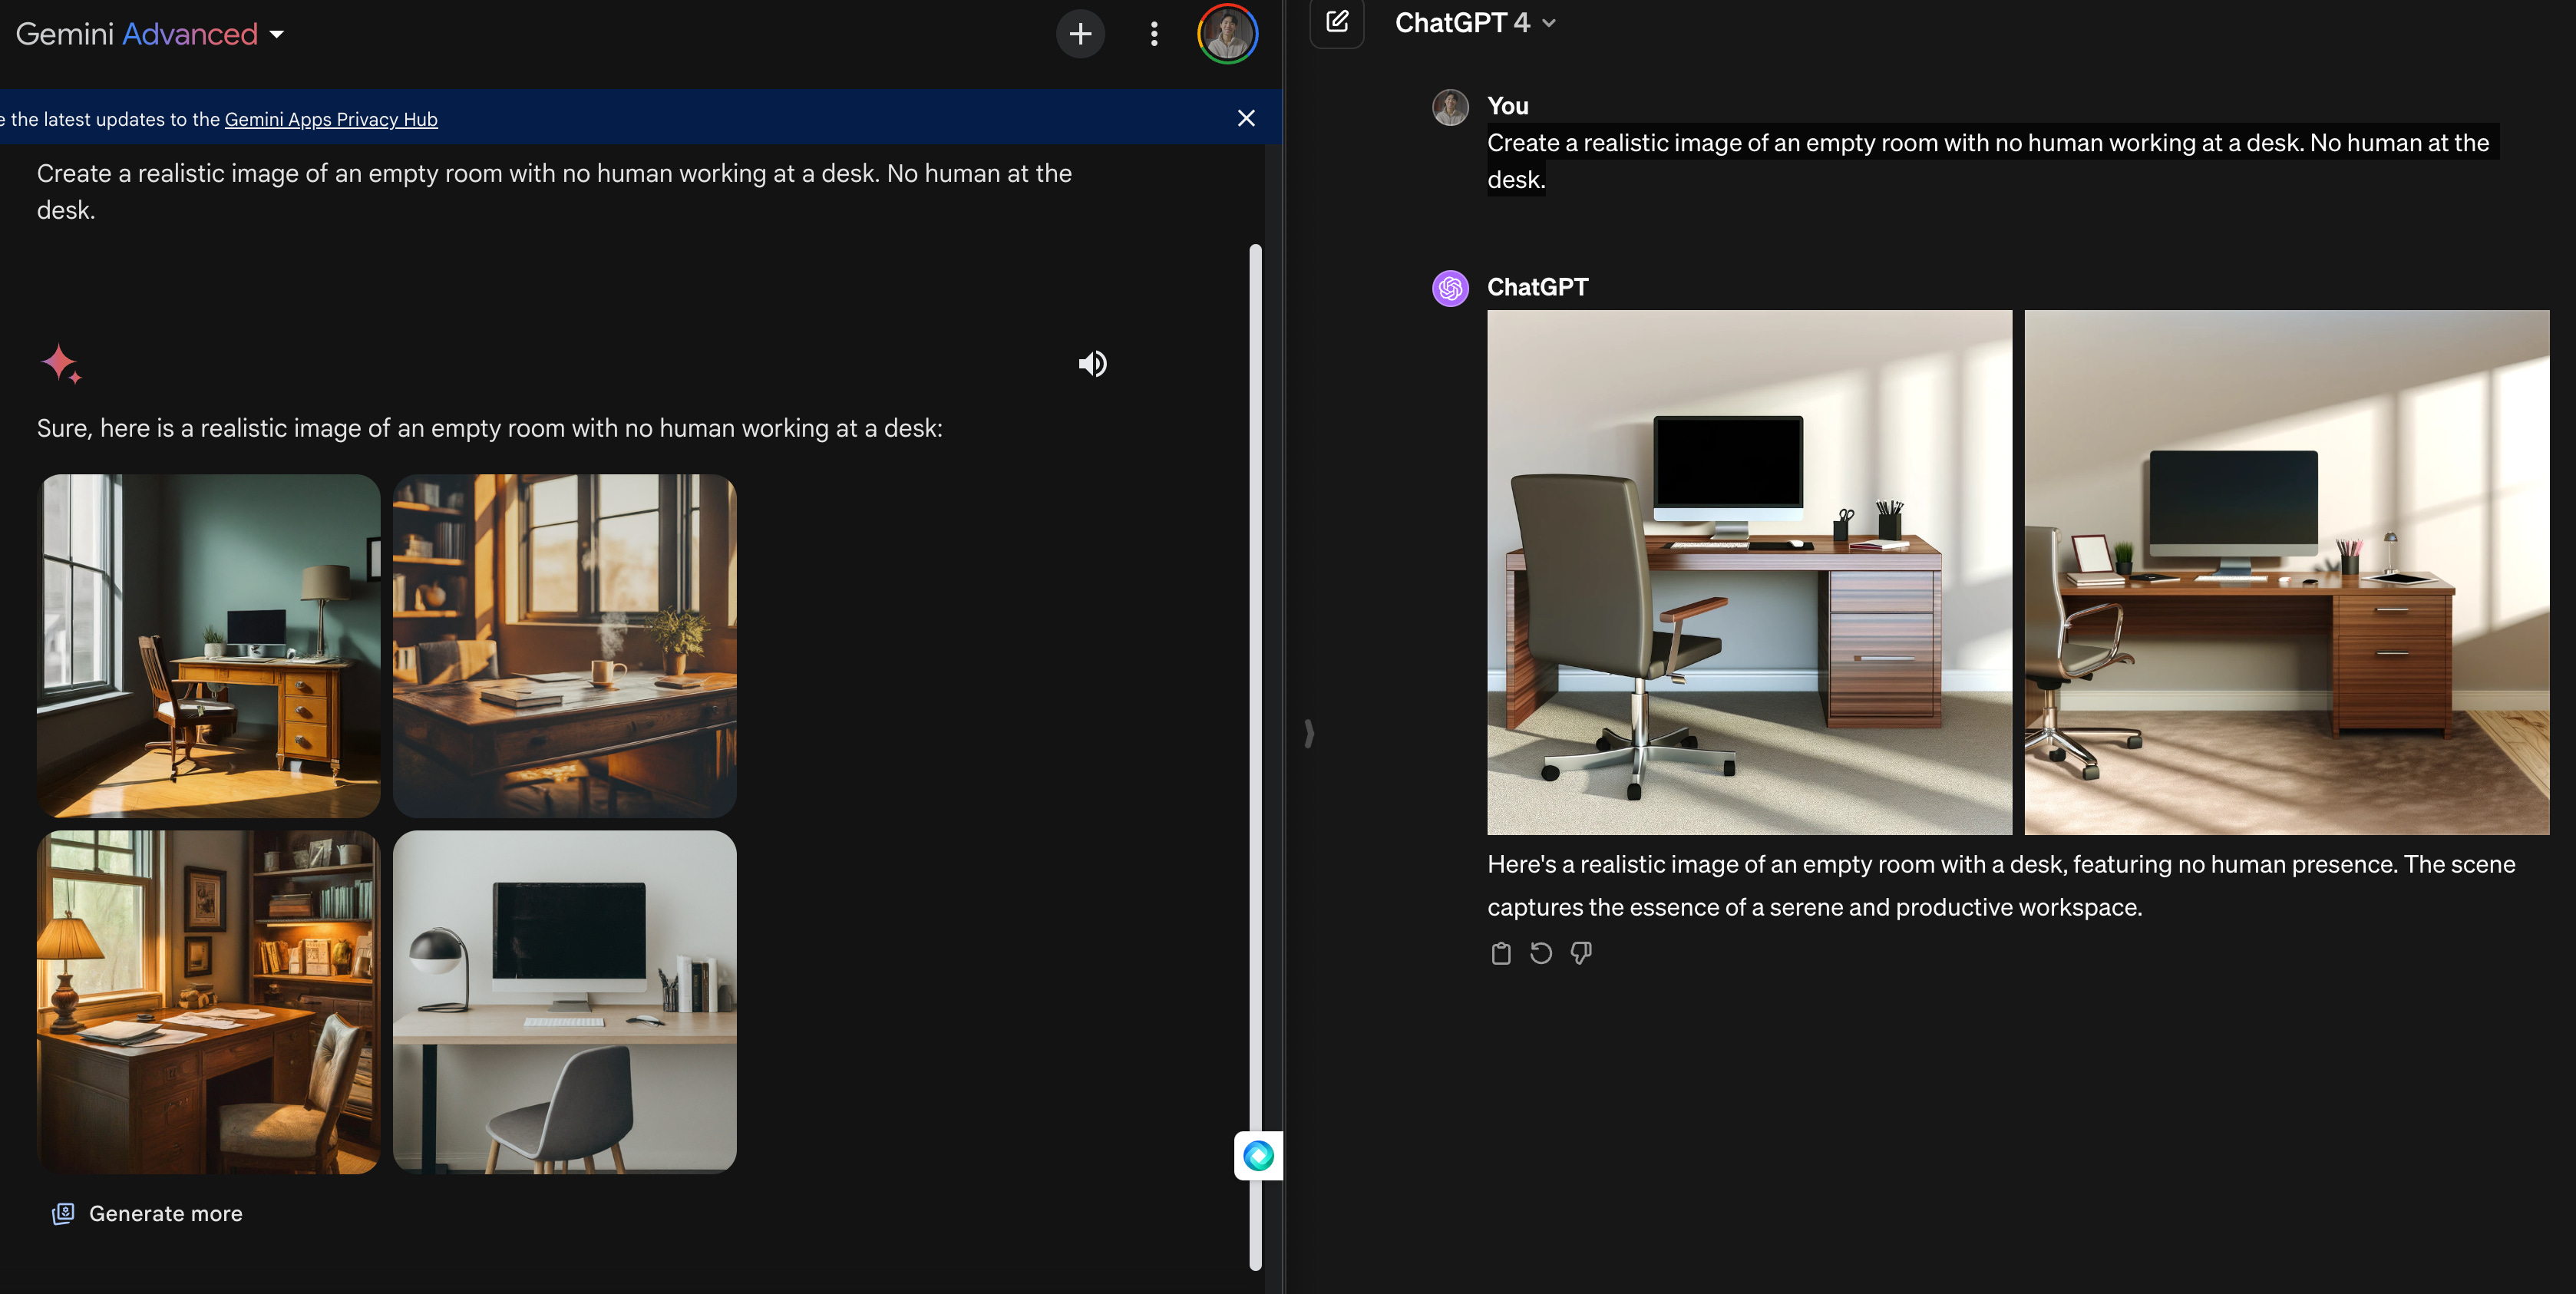Play the Gemini response with the speaker icon
This screenshot has width=2576, height=1294.
click(x=1092, y=364)
